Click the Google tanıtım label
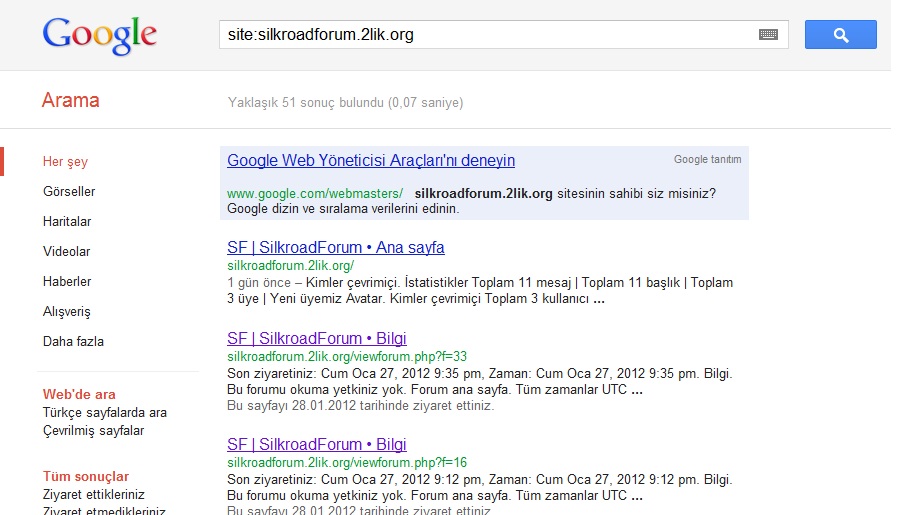This screenshot has height=515, width=897. (x=708, y=160)
